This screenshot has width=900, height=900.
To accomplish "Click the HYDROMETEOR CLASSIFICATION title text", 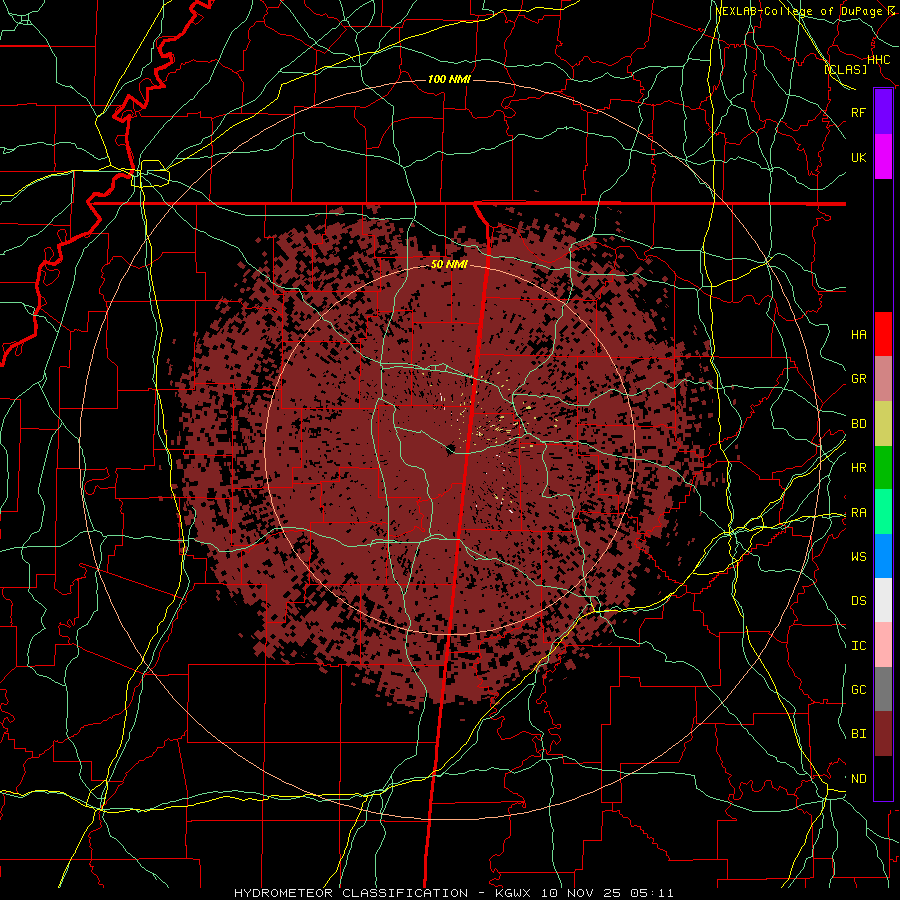I will 351,893.
